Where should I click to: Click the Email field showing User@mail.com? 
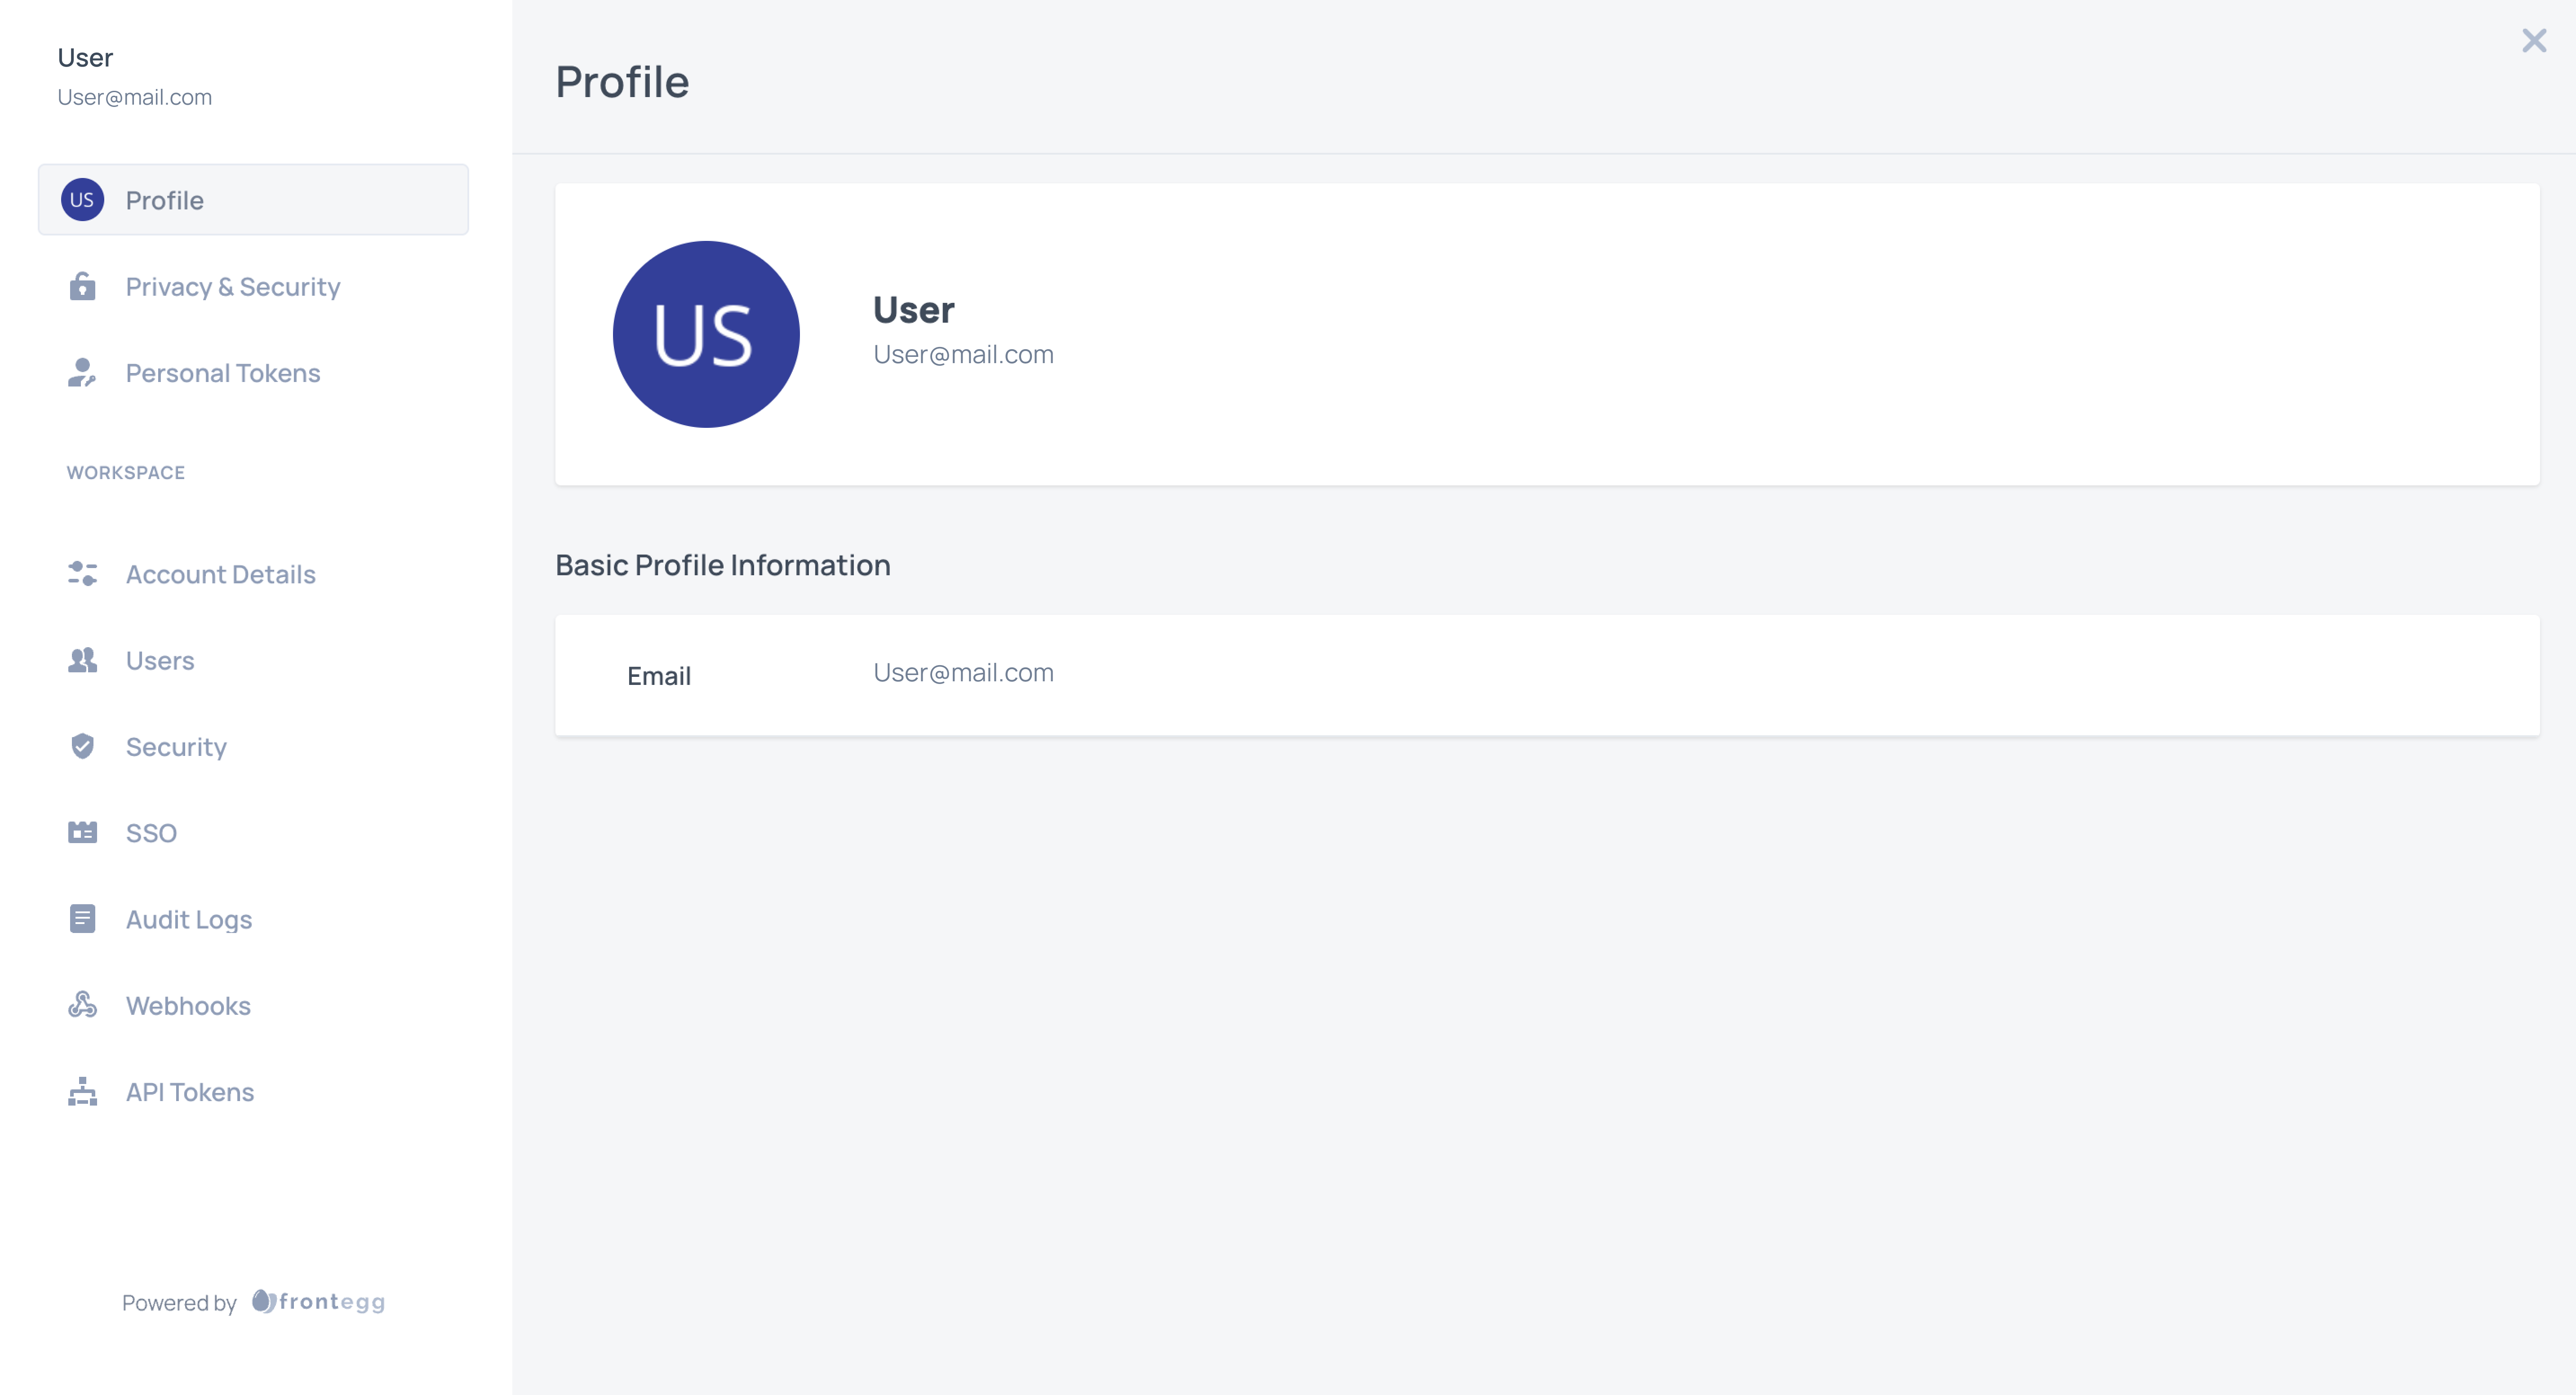(963, 672)
